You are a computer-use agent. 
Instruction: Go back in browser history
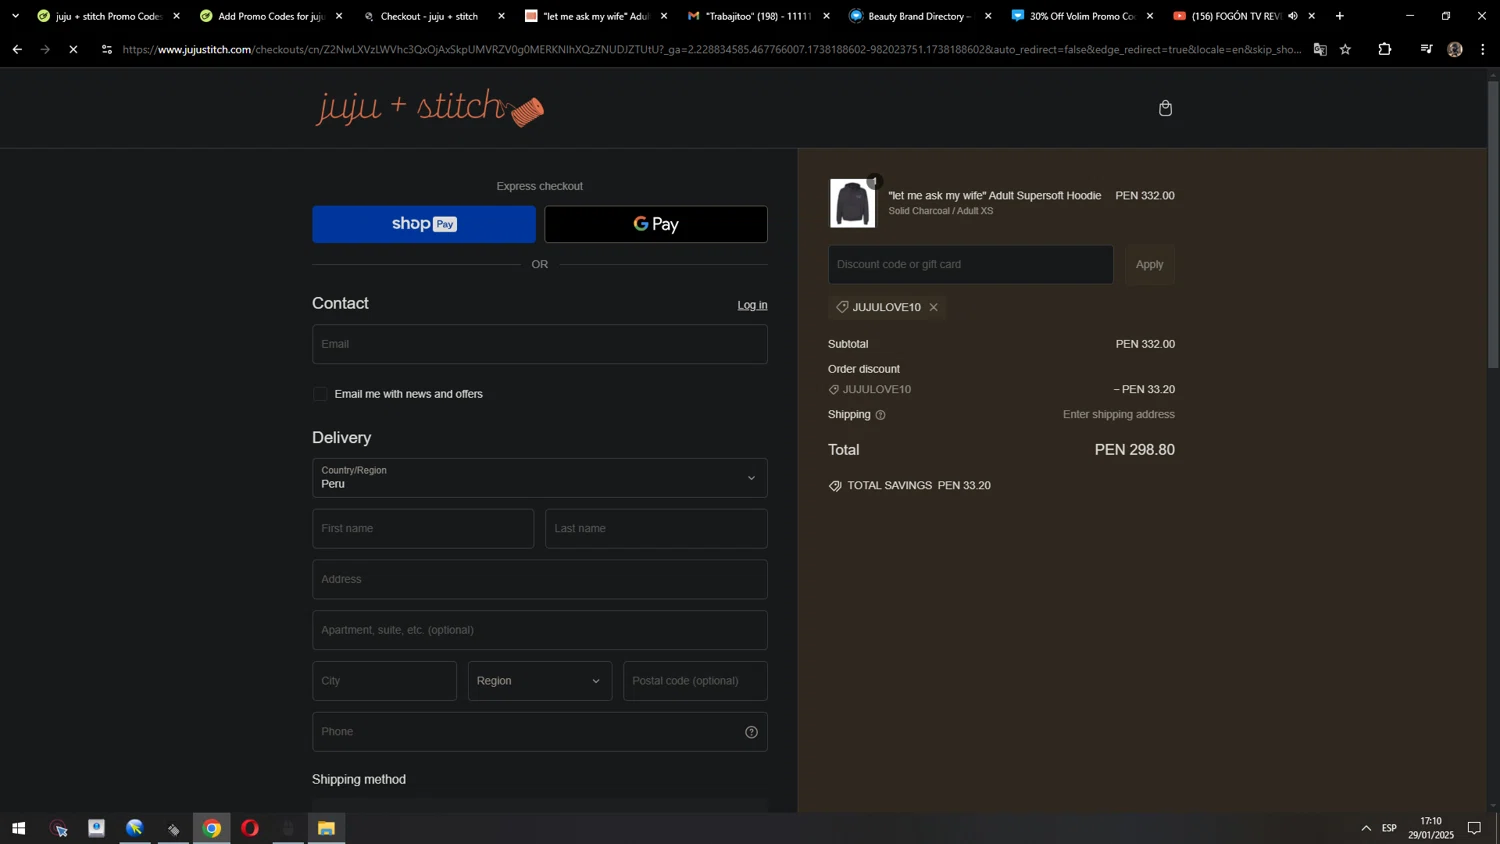point(17,49)
